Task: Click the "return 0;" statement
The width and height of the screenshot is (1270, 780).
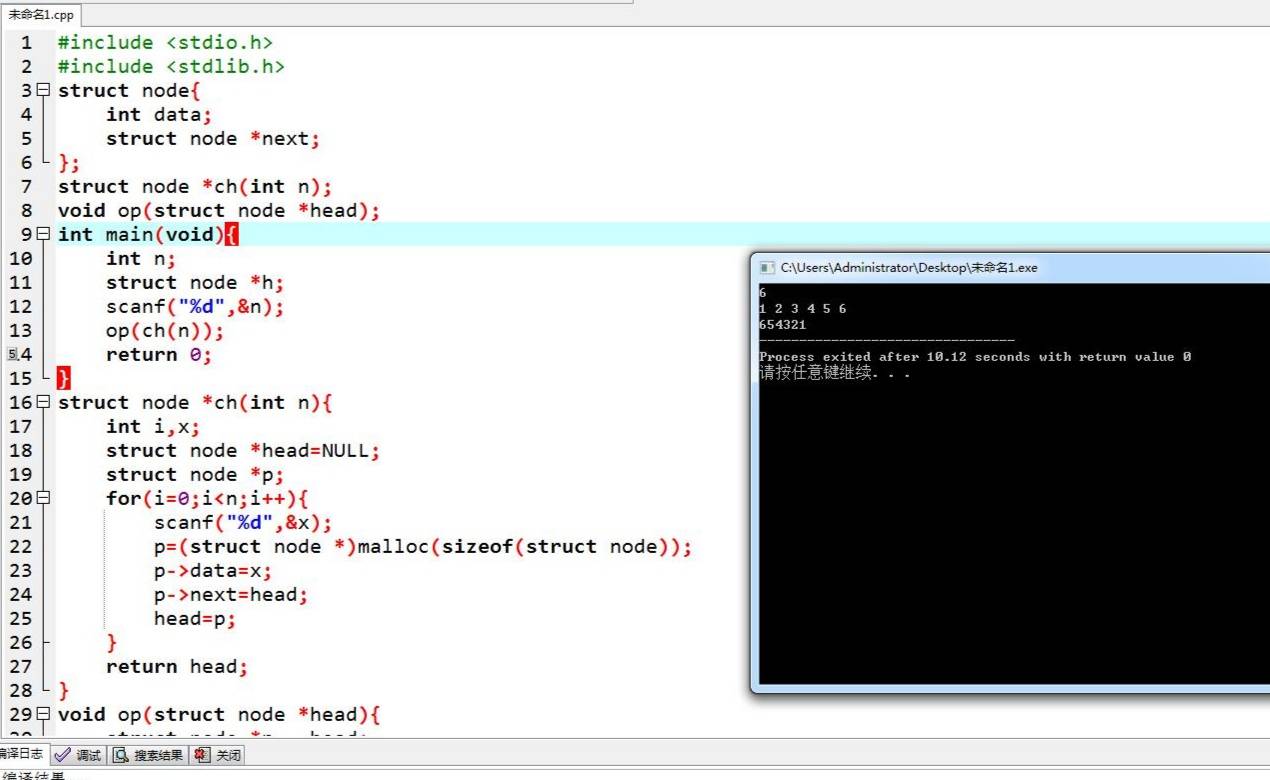Action: point(159,354)
